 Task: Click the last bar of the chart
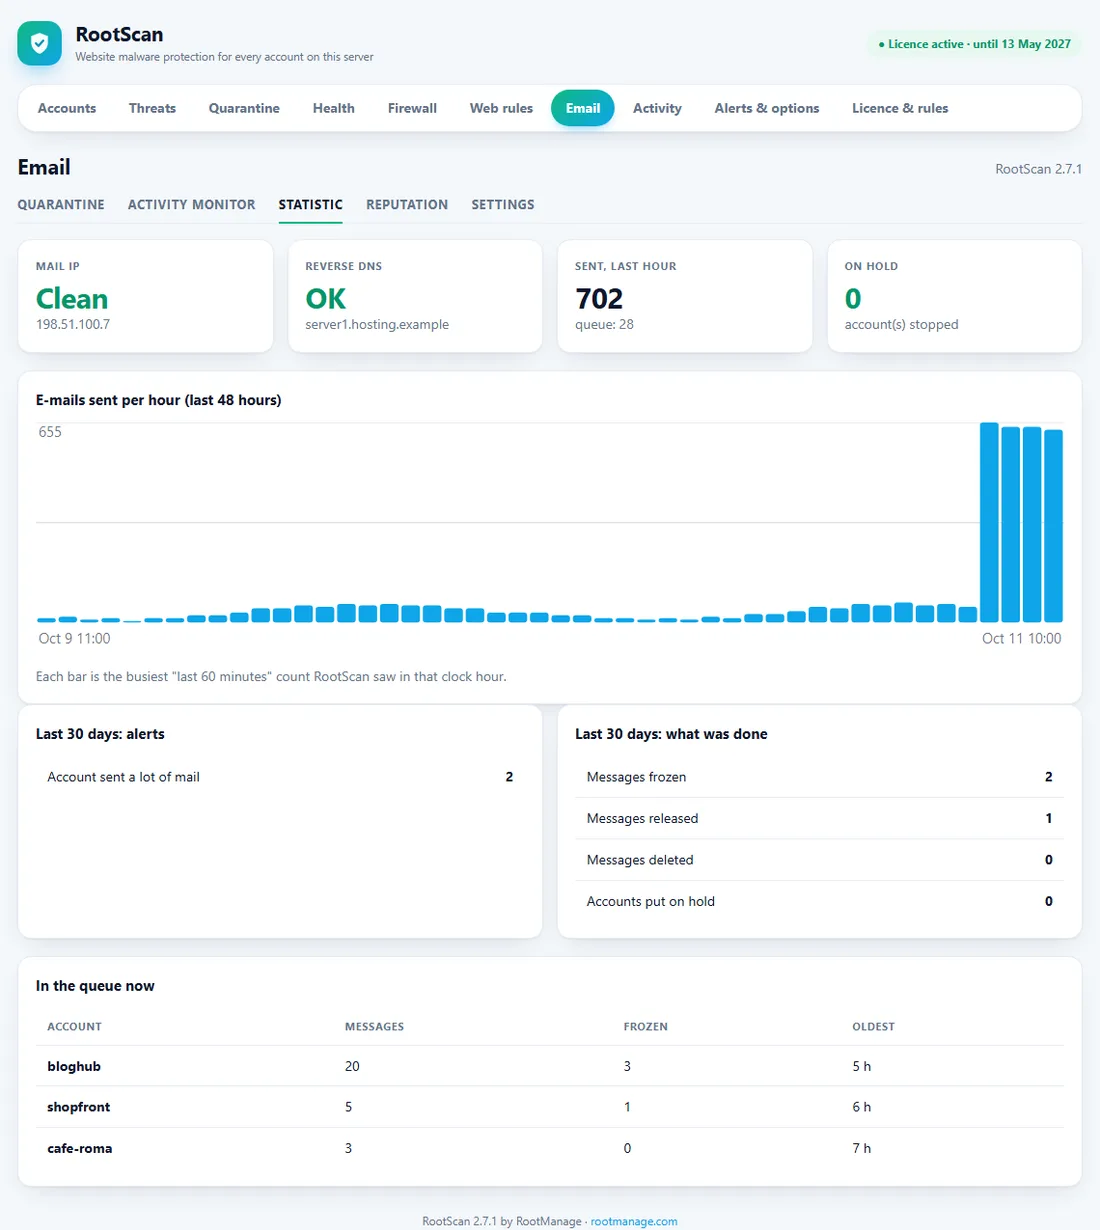pyautogui.click(x=1053, y=526)
